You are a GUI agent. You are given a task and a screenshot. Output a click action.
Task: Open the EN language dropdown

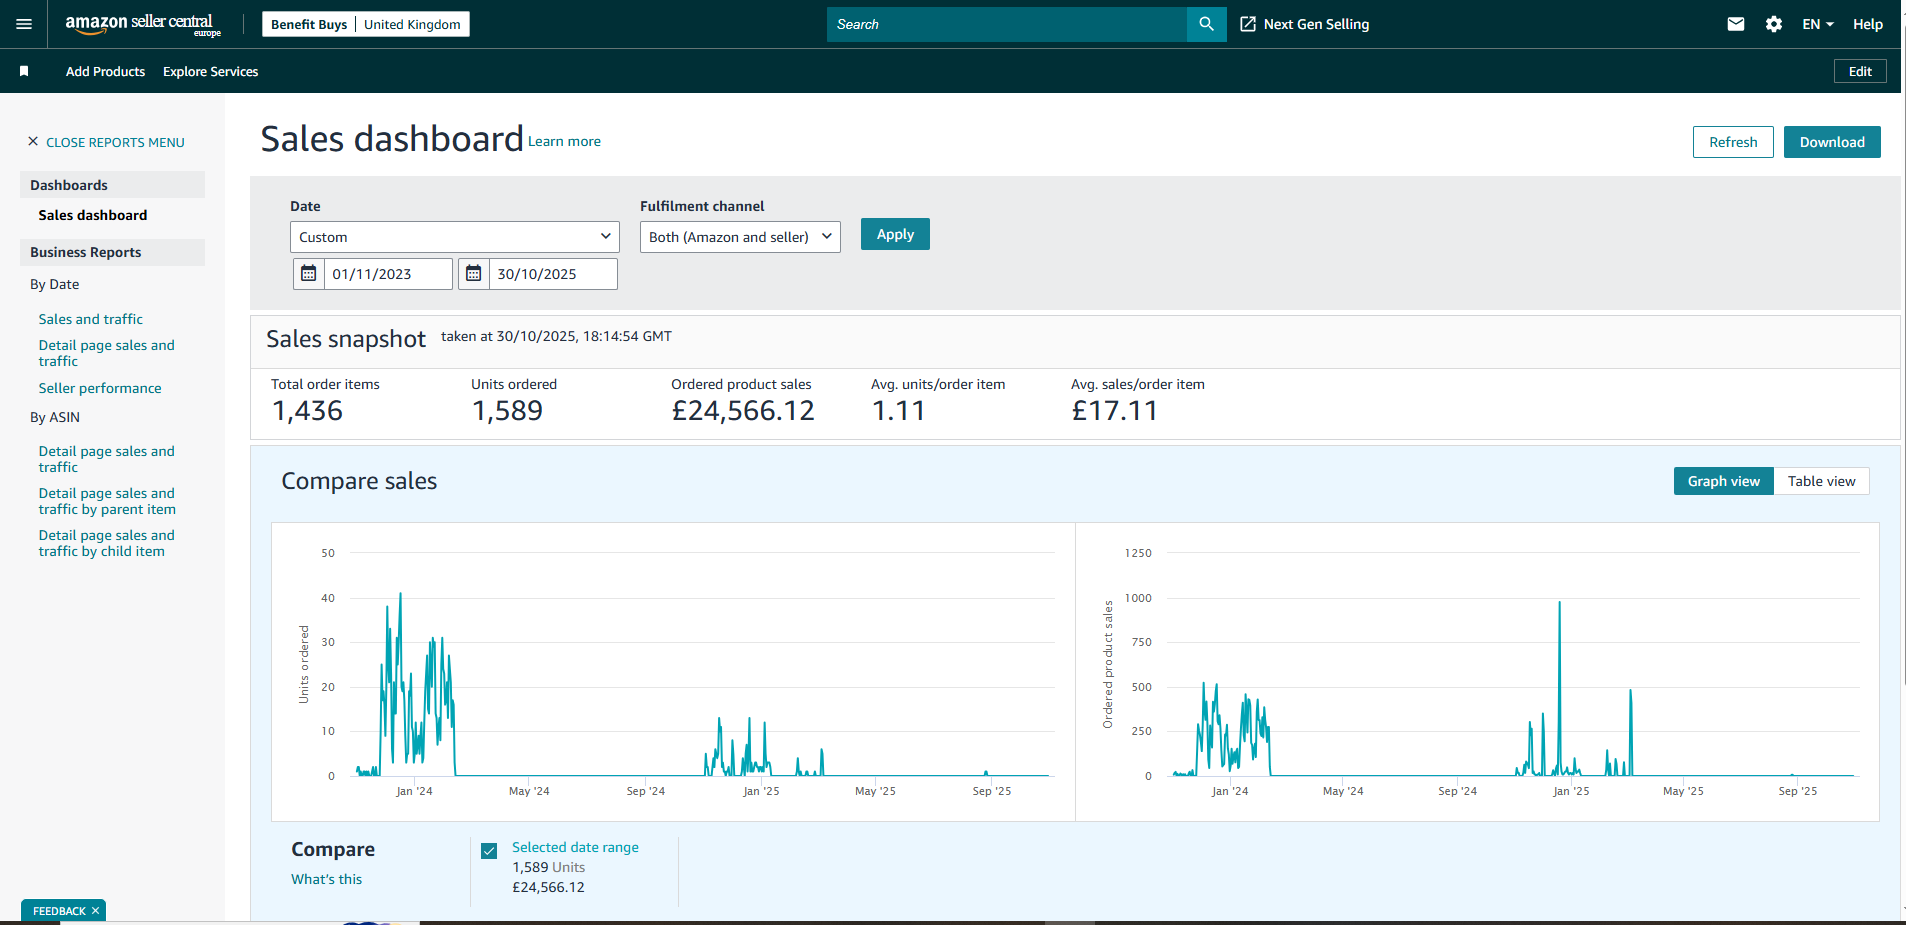(1817, 24)
